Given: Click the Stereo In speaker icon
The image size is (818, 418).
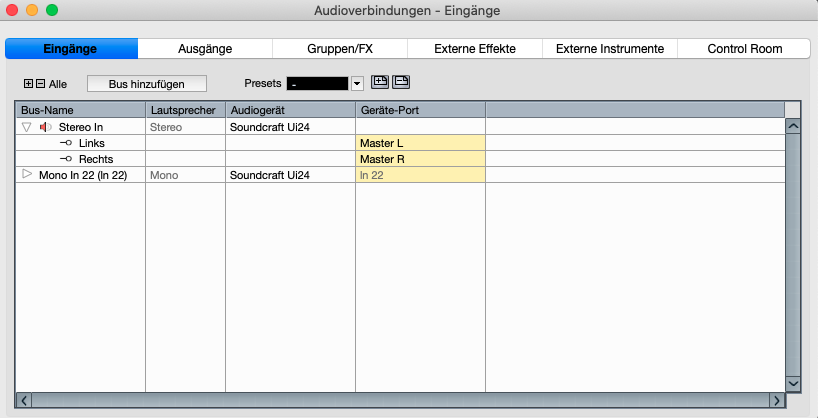Looking at the screenshot, I should pyautogui.click(x=45, y=127).
